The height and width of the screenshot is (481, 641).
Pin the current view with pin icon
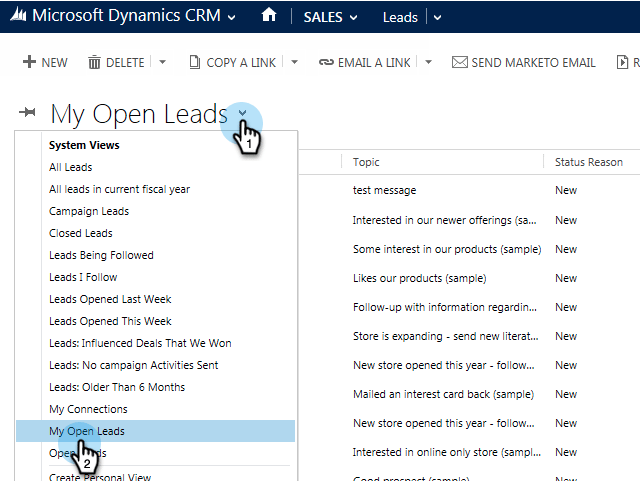tap(27, 112)
